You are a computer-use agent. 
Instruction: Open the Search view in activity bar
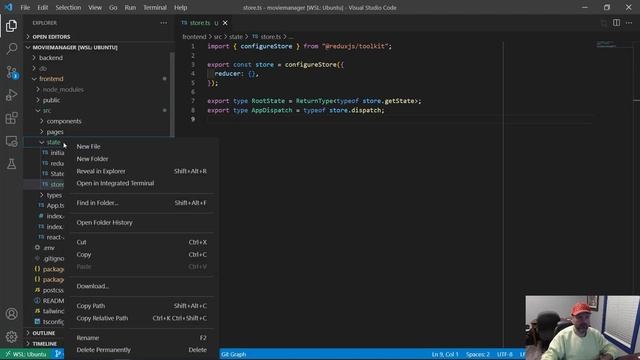tap(11, 49)
